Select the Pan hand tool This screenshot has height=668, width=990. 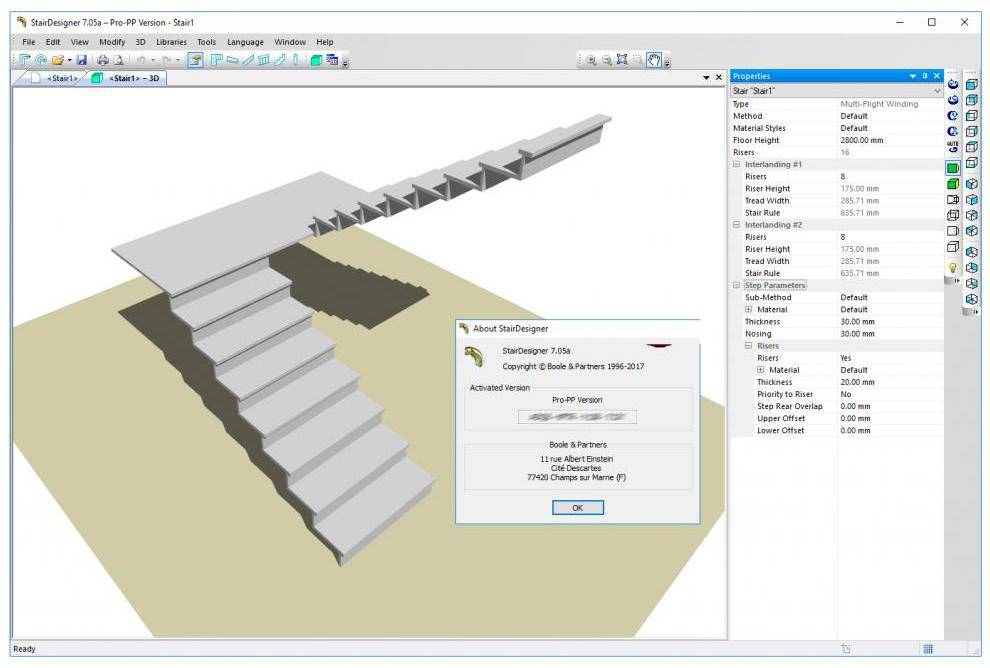pos(654,60)
